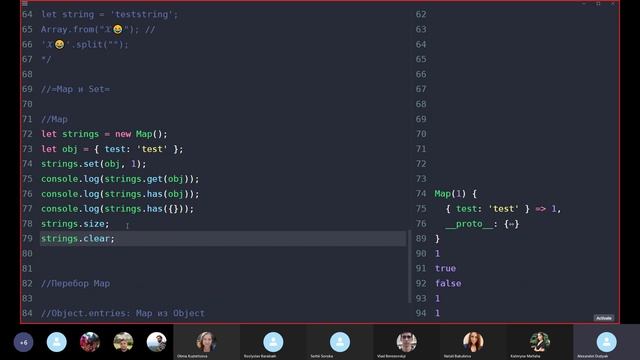Screen dimensions: 640x360
Task: Click the .split("") line with emoji
Action: tap(84, 44)
